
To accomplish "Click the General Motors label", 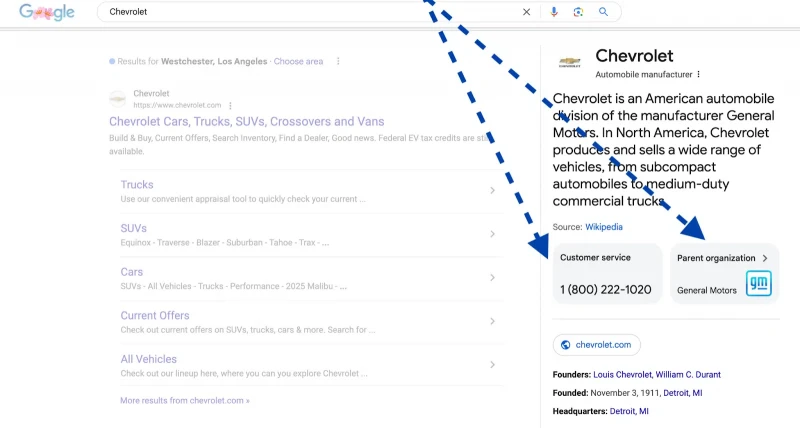I will (x=707, y=290).
